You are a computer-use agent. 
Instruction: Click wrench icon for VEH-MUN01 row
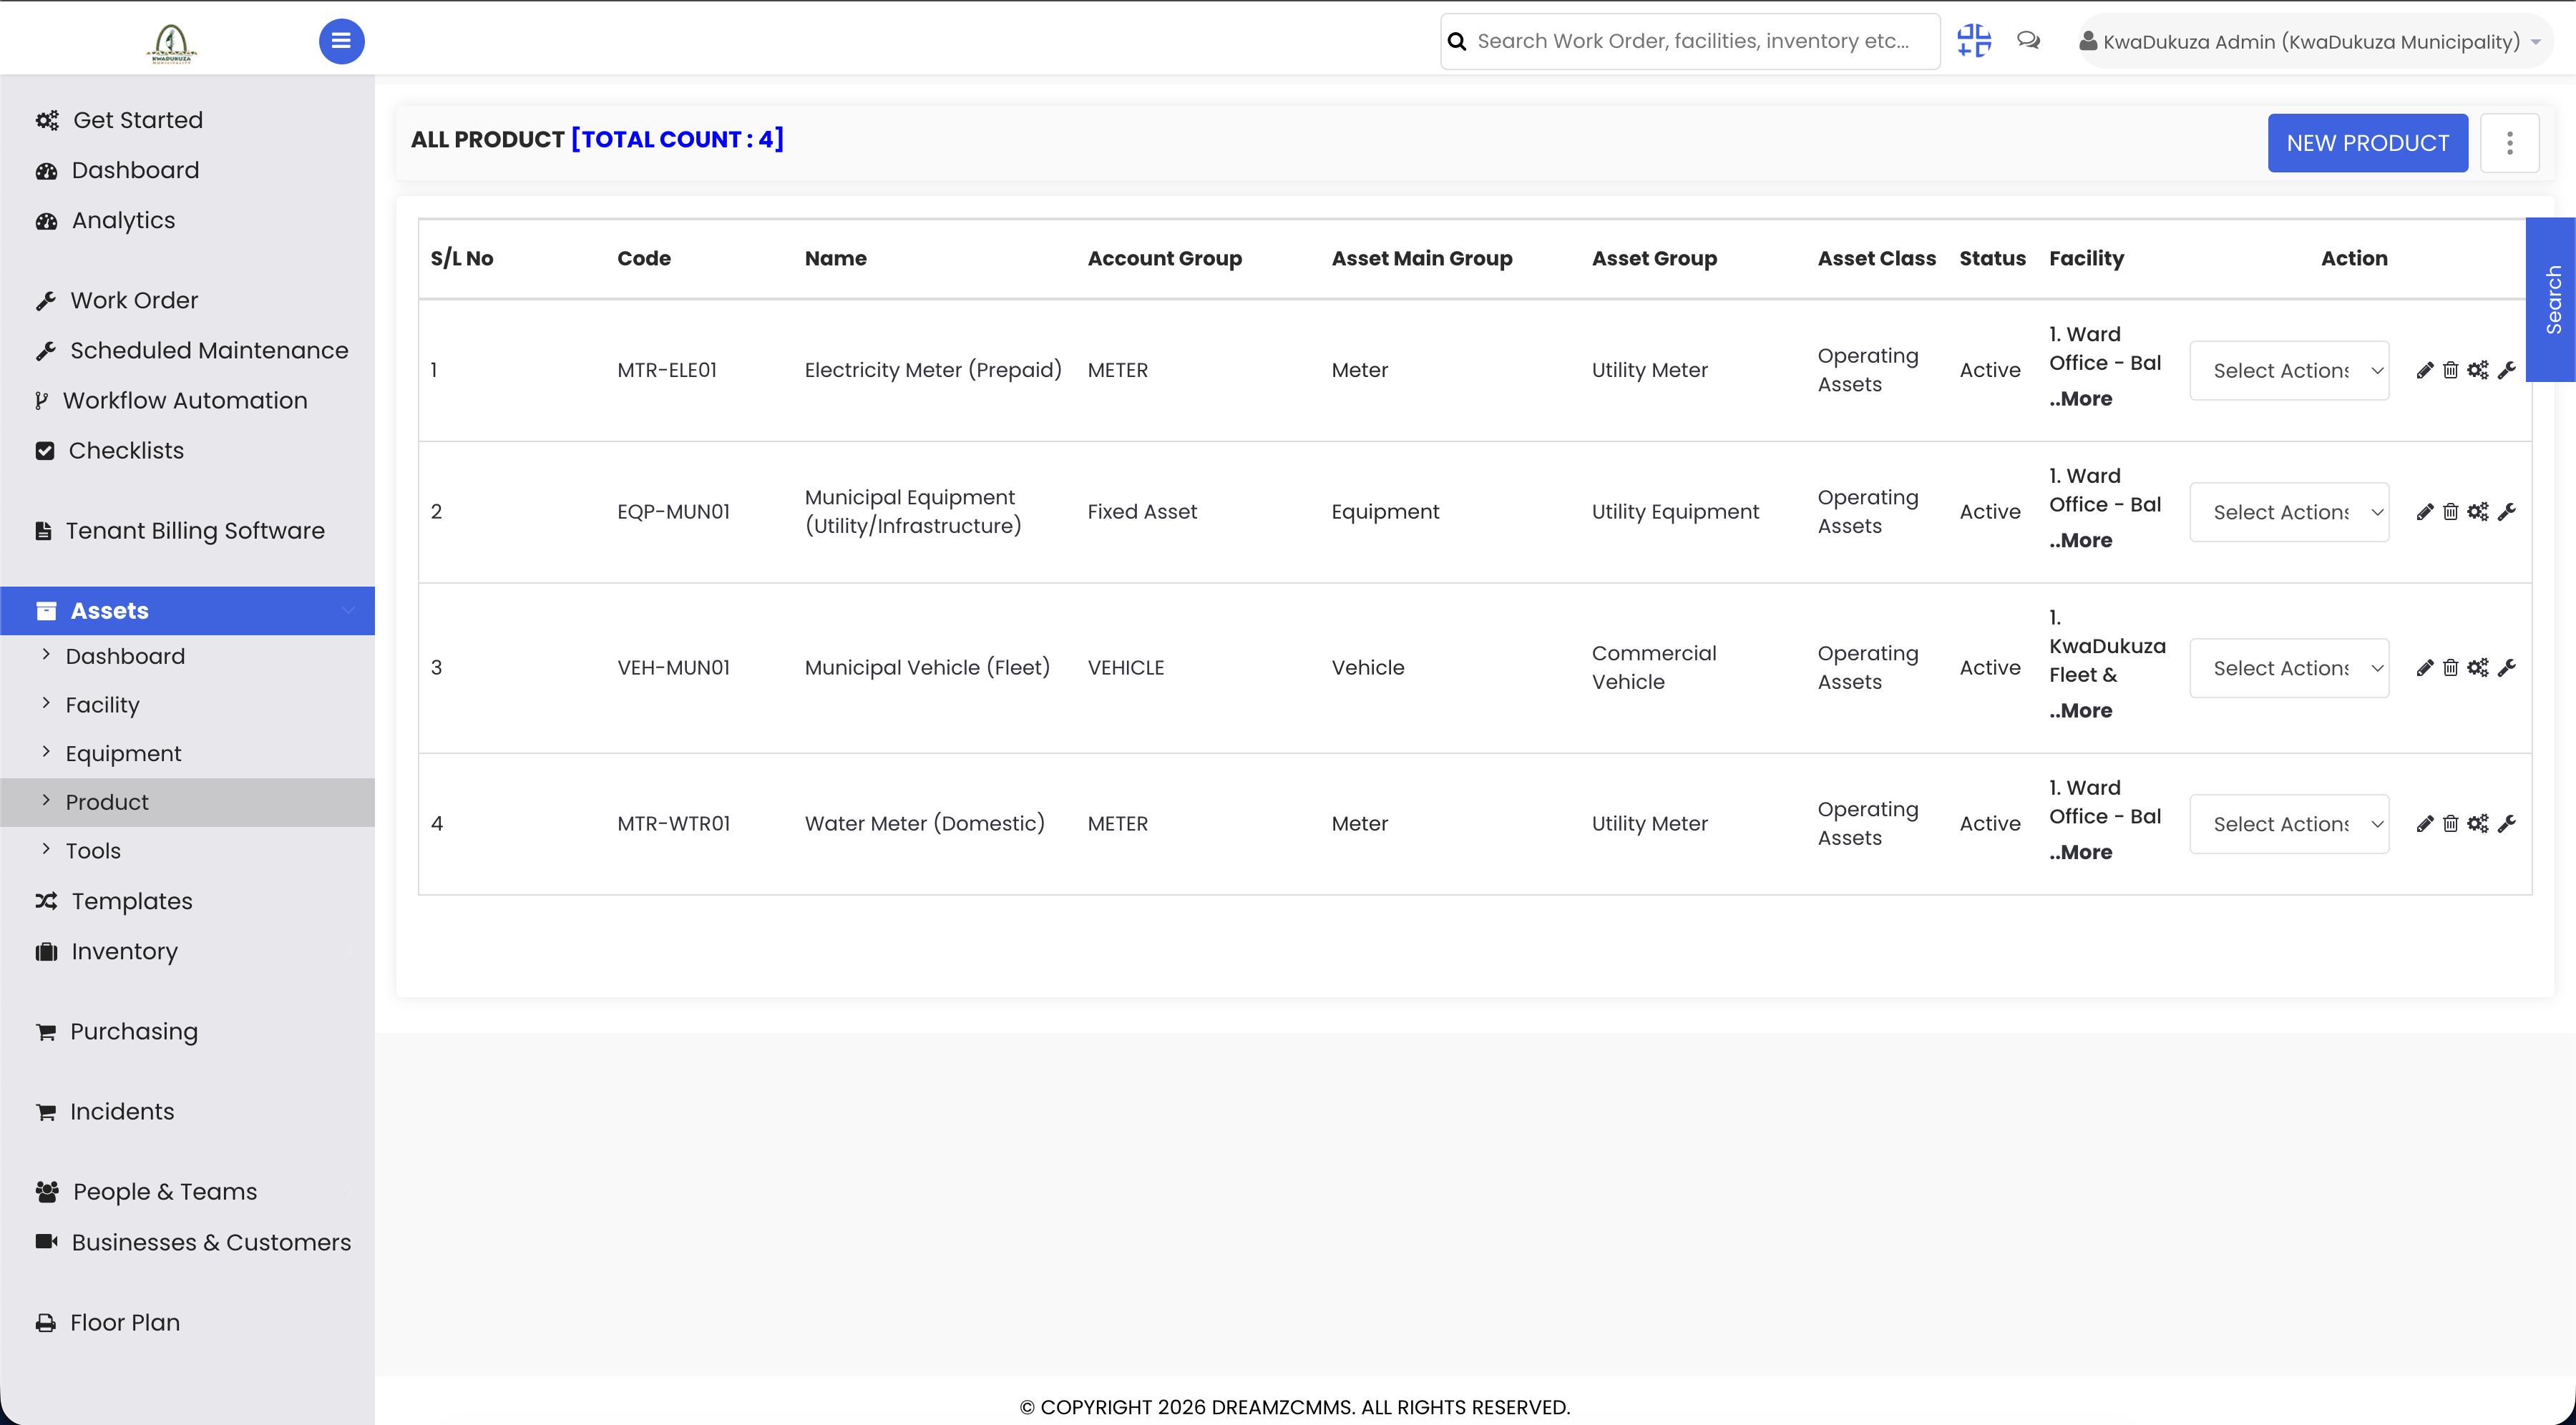tap(2506, 669)
